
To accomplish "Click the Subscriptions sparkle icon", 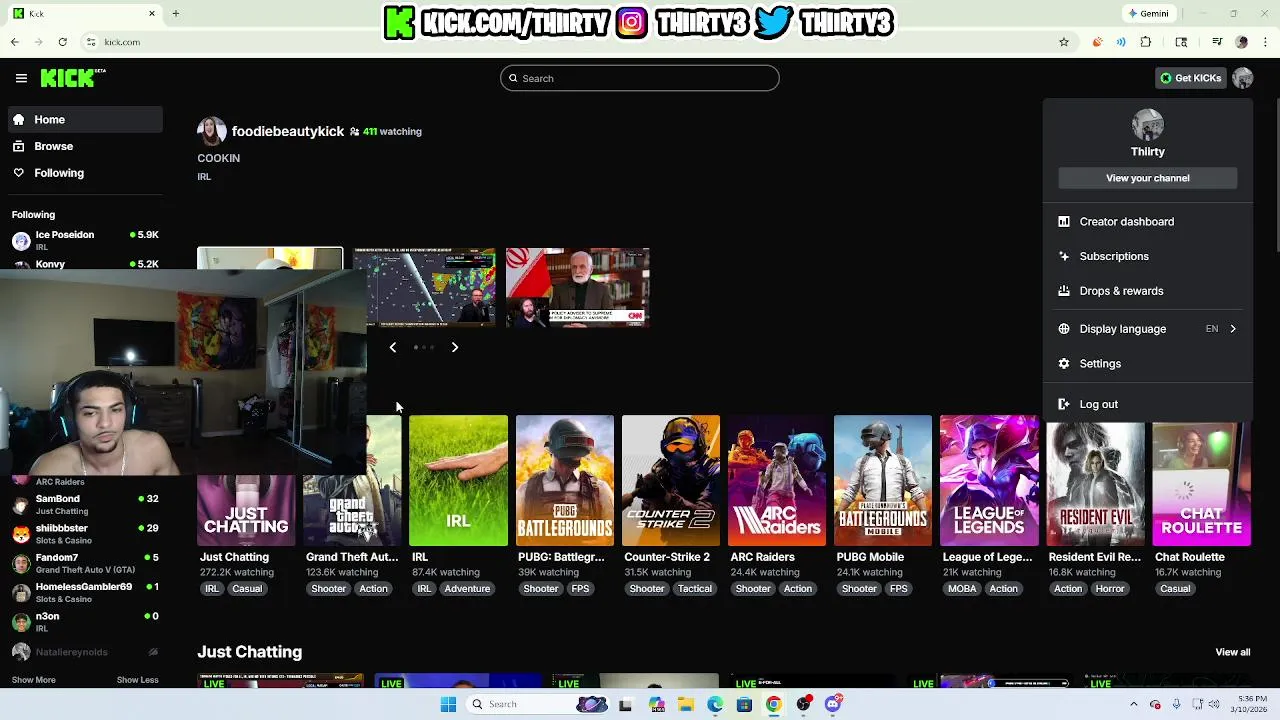I will point(1064,256).
